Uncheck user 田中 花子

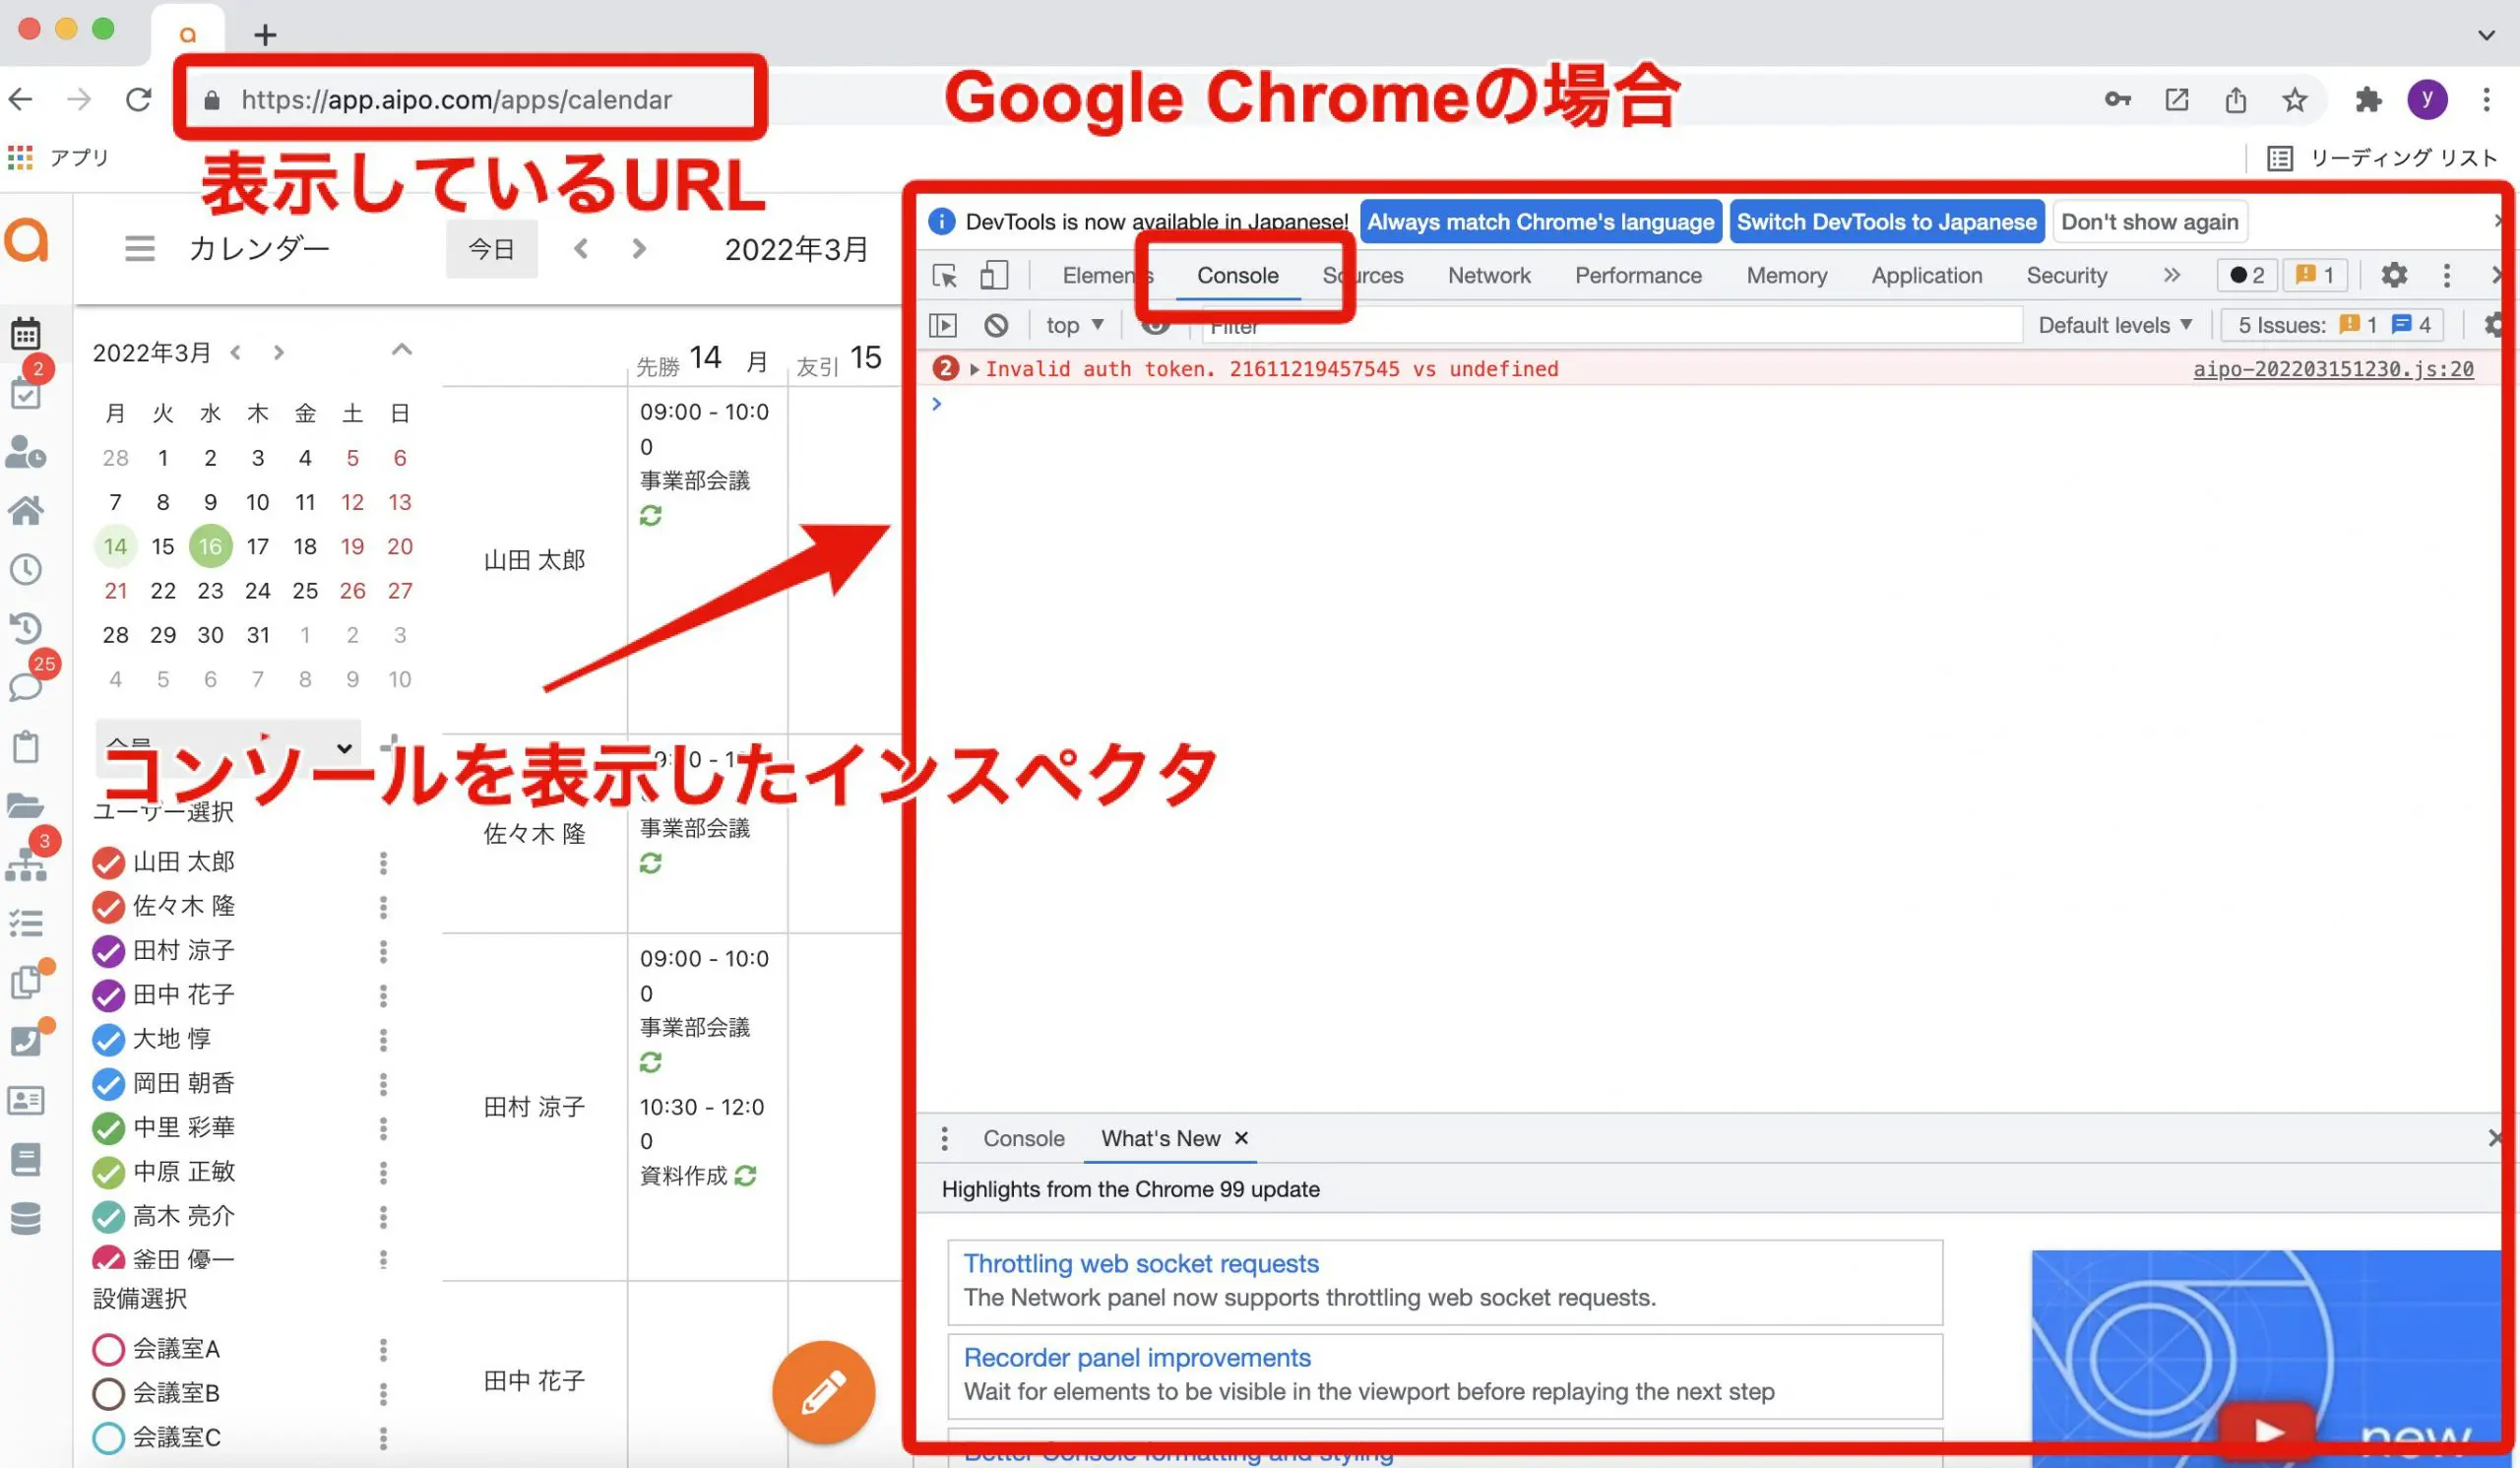108,995
